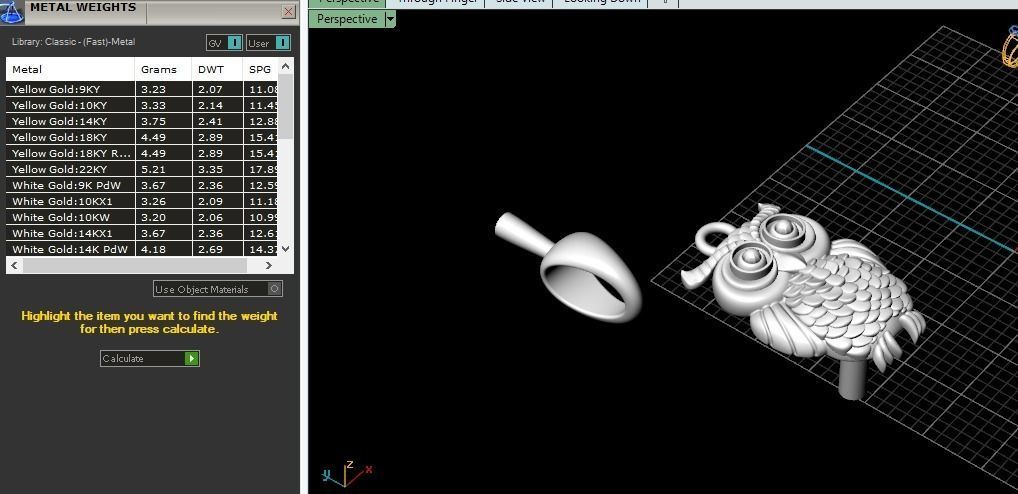Click the horizontal scroll-left arrow
Viewport: 1018px width, 494px height.
[x=15, y=265]
